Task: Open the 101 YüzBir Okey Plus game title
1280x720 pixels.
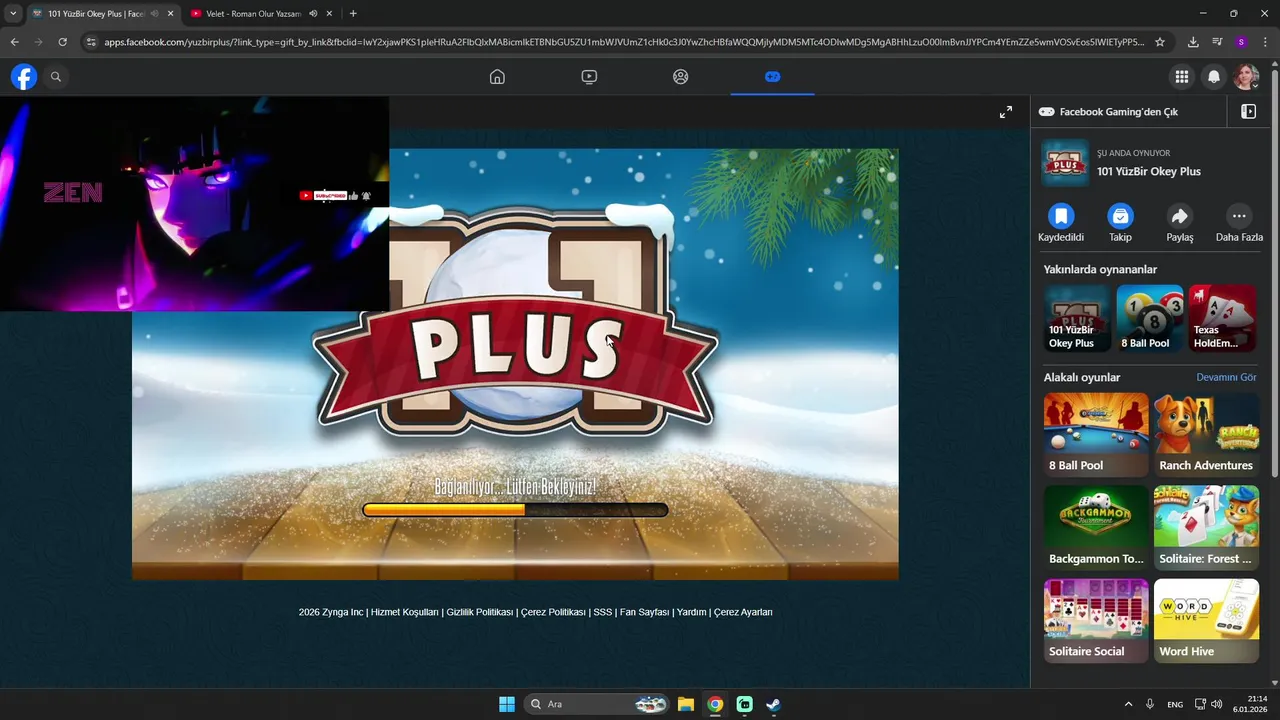Action: coord(1149,171)
